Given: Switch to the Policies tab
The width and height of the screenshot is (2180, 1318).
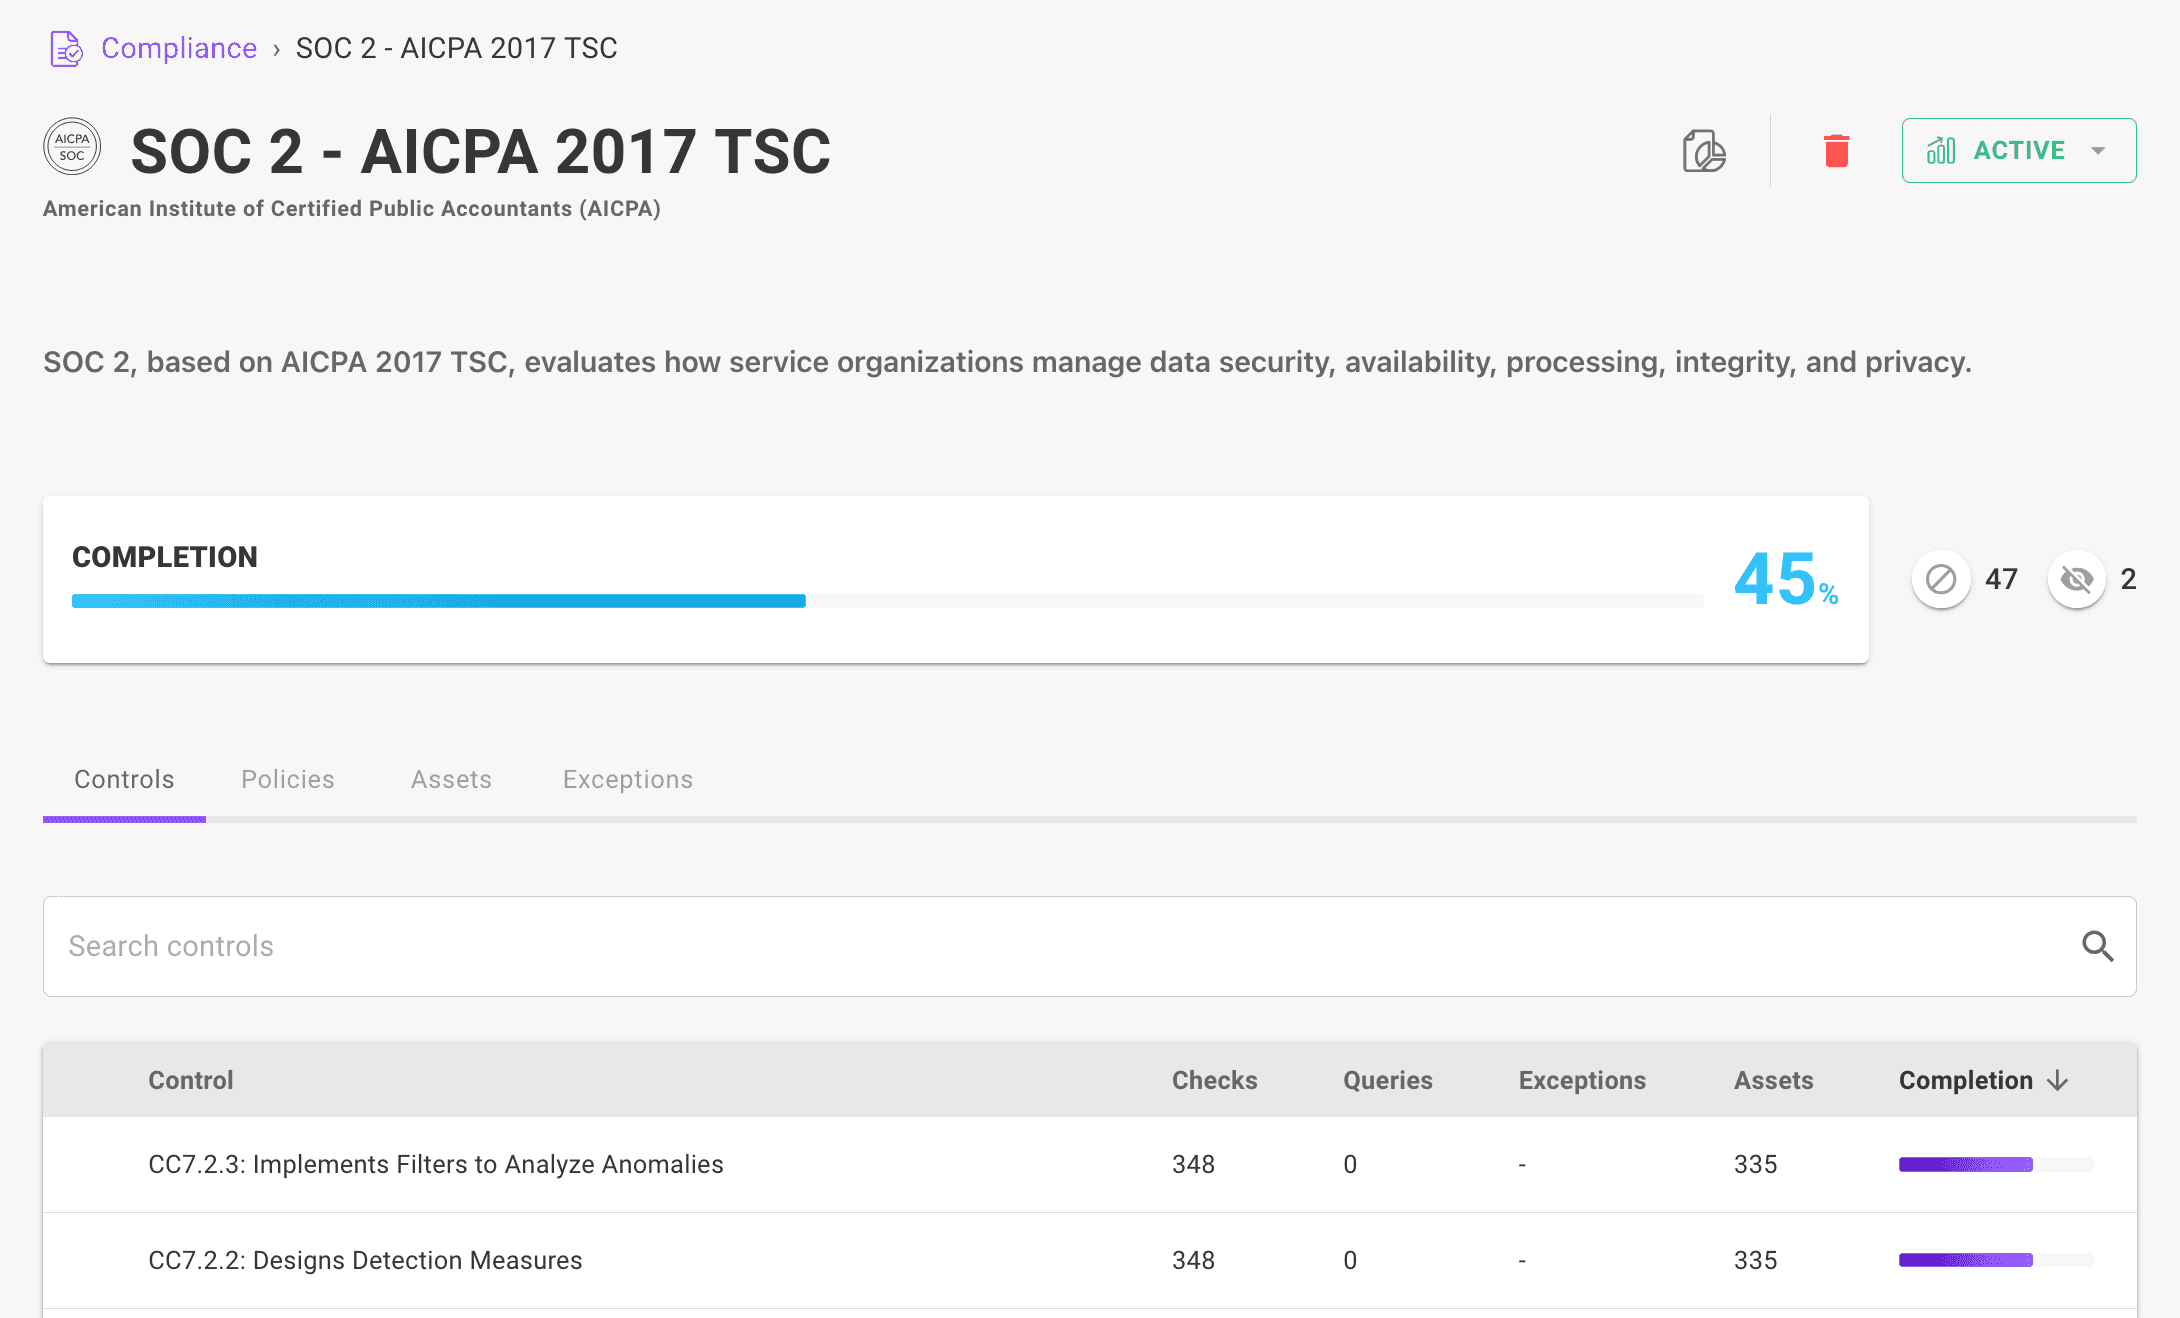Looking at the screenshot, I should tap(287, 779).
